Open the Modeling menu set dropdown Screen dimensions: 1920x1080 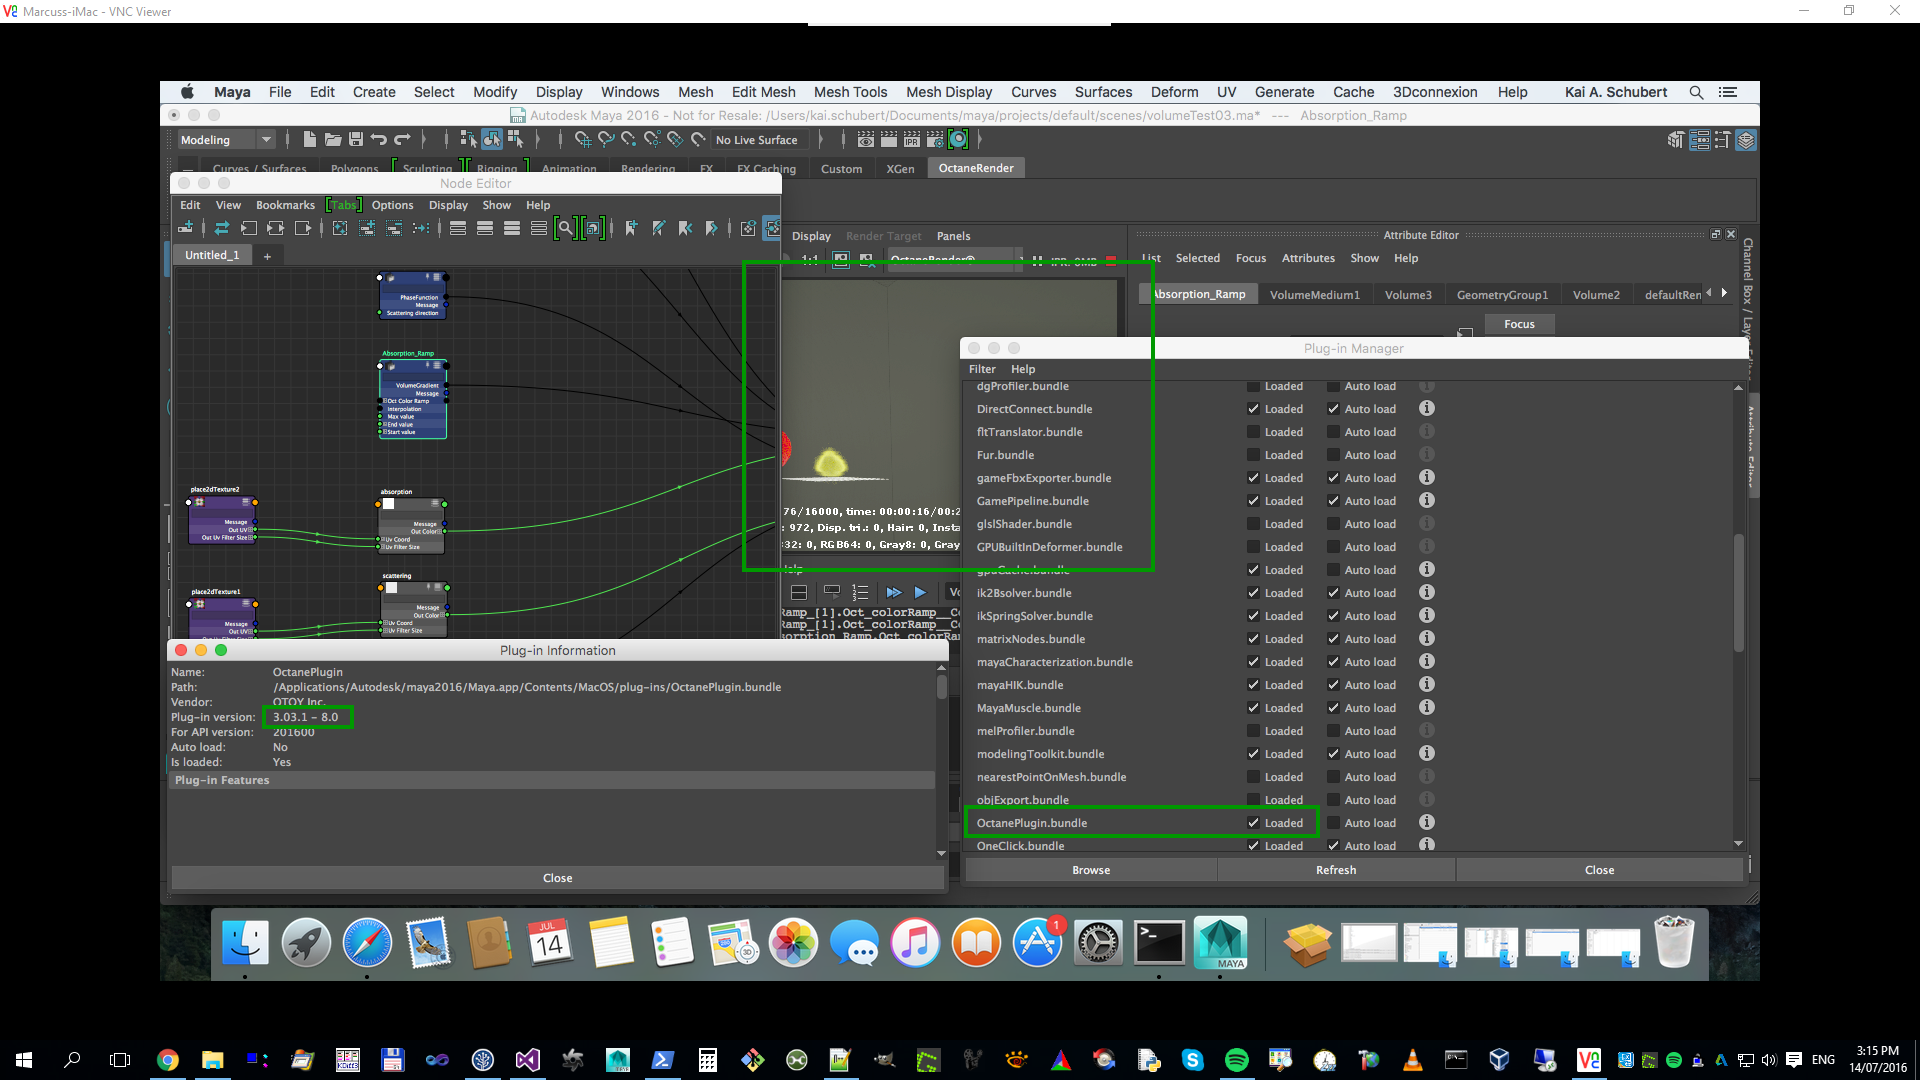[266, 140]
